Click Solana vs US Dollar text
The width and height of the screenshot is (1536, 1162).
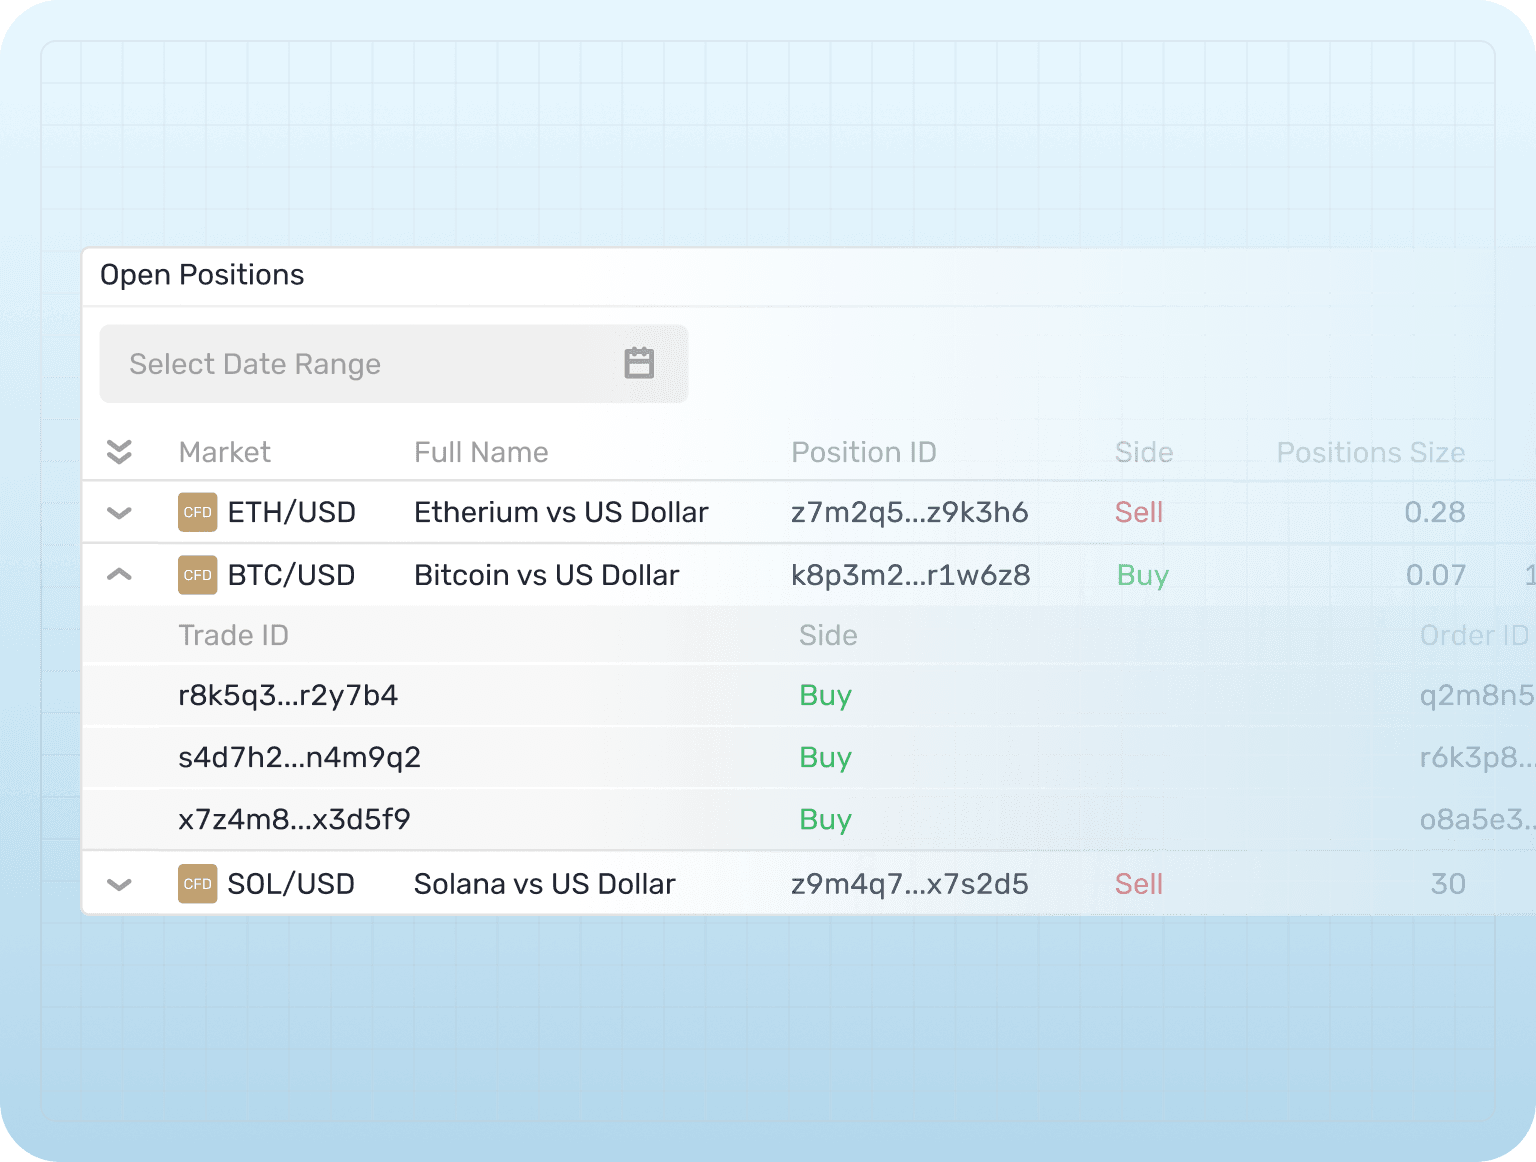tap(545, 884)
